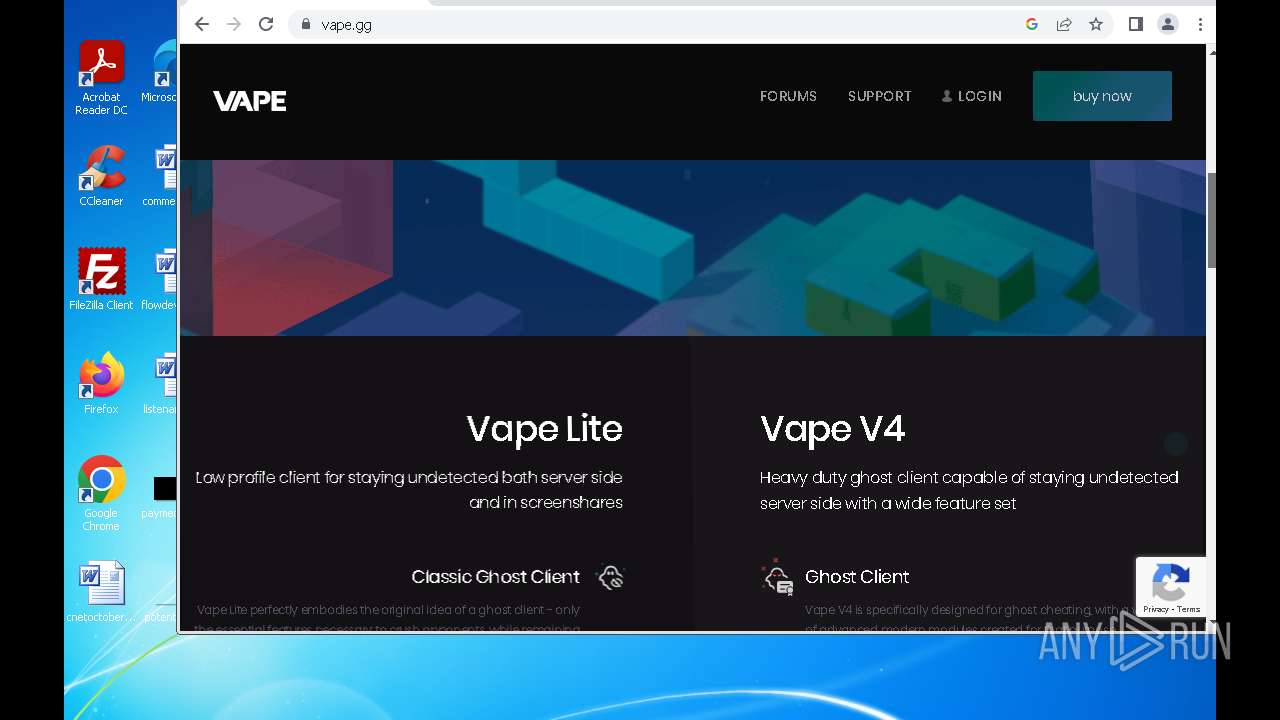
Task: Go back with the browser back arrow
Action: click(202, 24)
